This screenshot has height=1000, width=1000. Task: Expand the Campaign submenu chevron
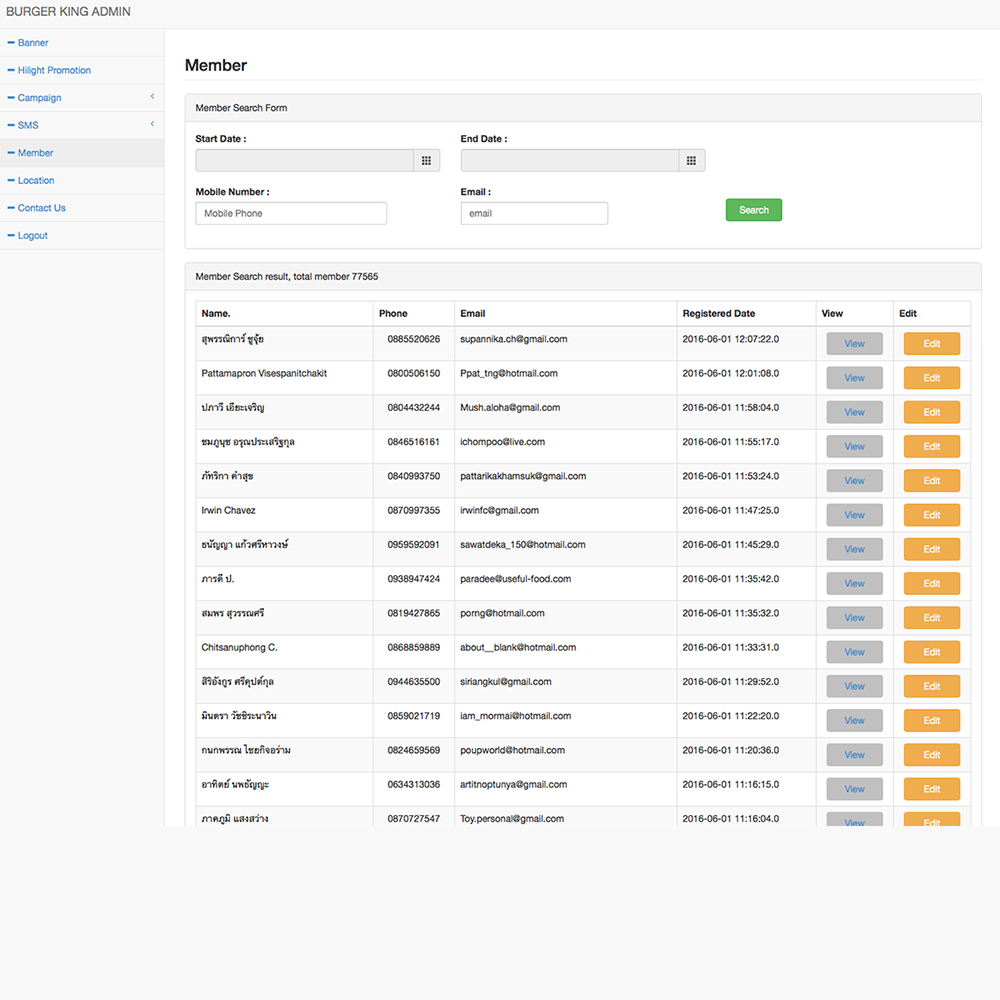click(152, 97)
